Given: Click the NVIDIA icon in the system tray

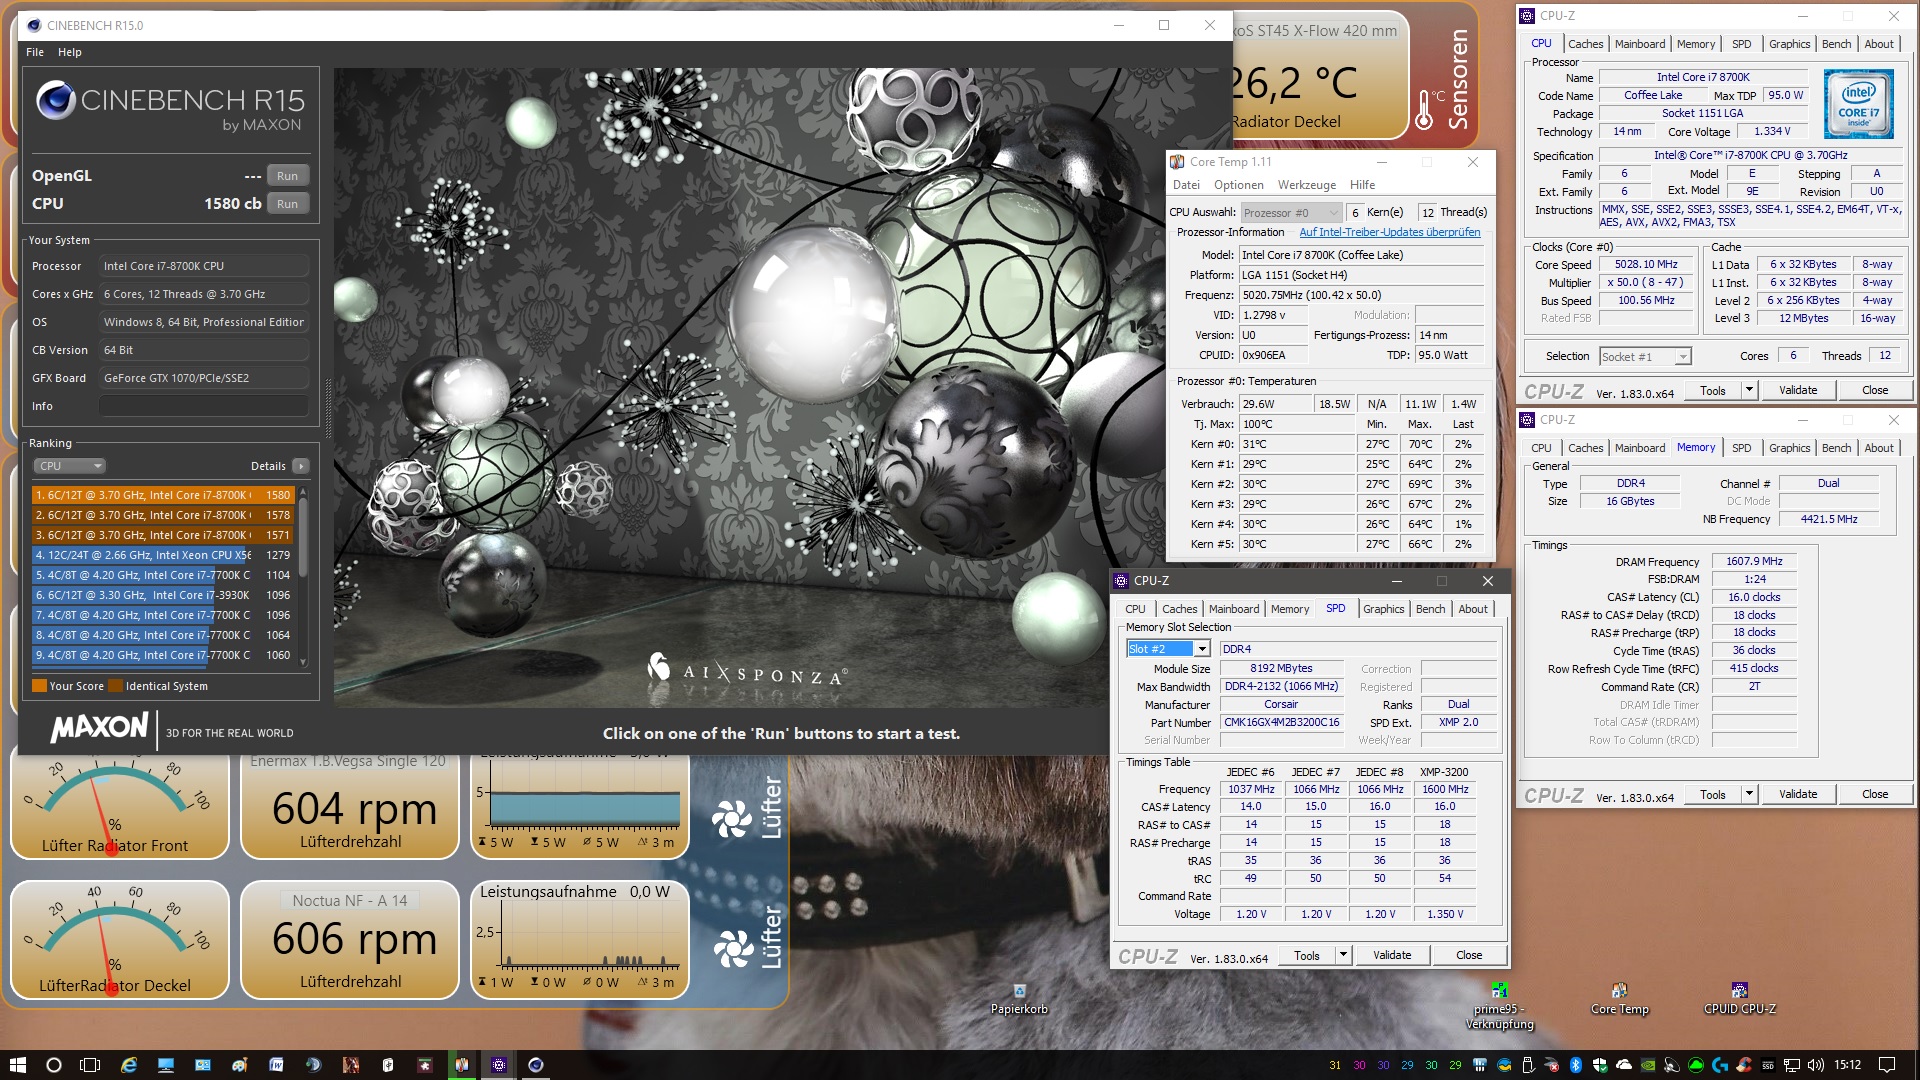Looking at the screenshot, I should tap(1648, 1065).
